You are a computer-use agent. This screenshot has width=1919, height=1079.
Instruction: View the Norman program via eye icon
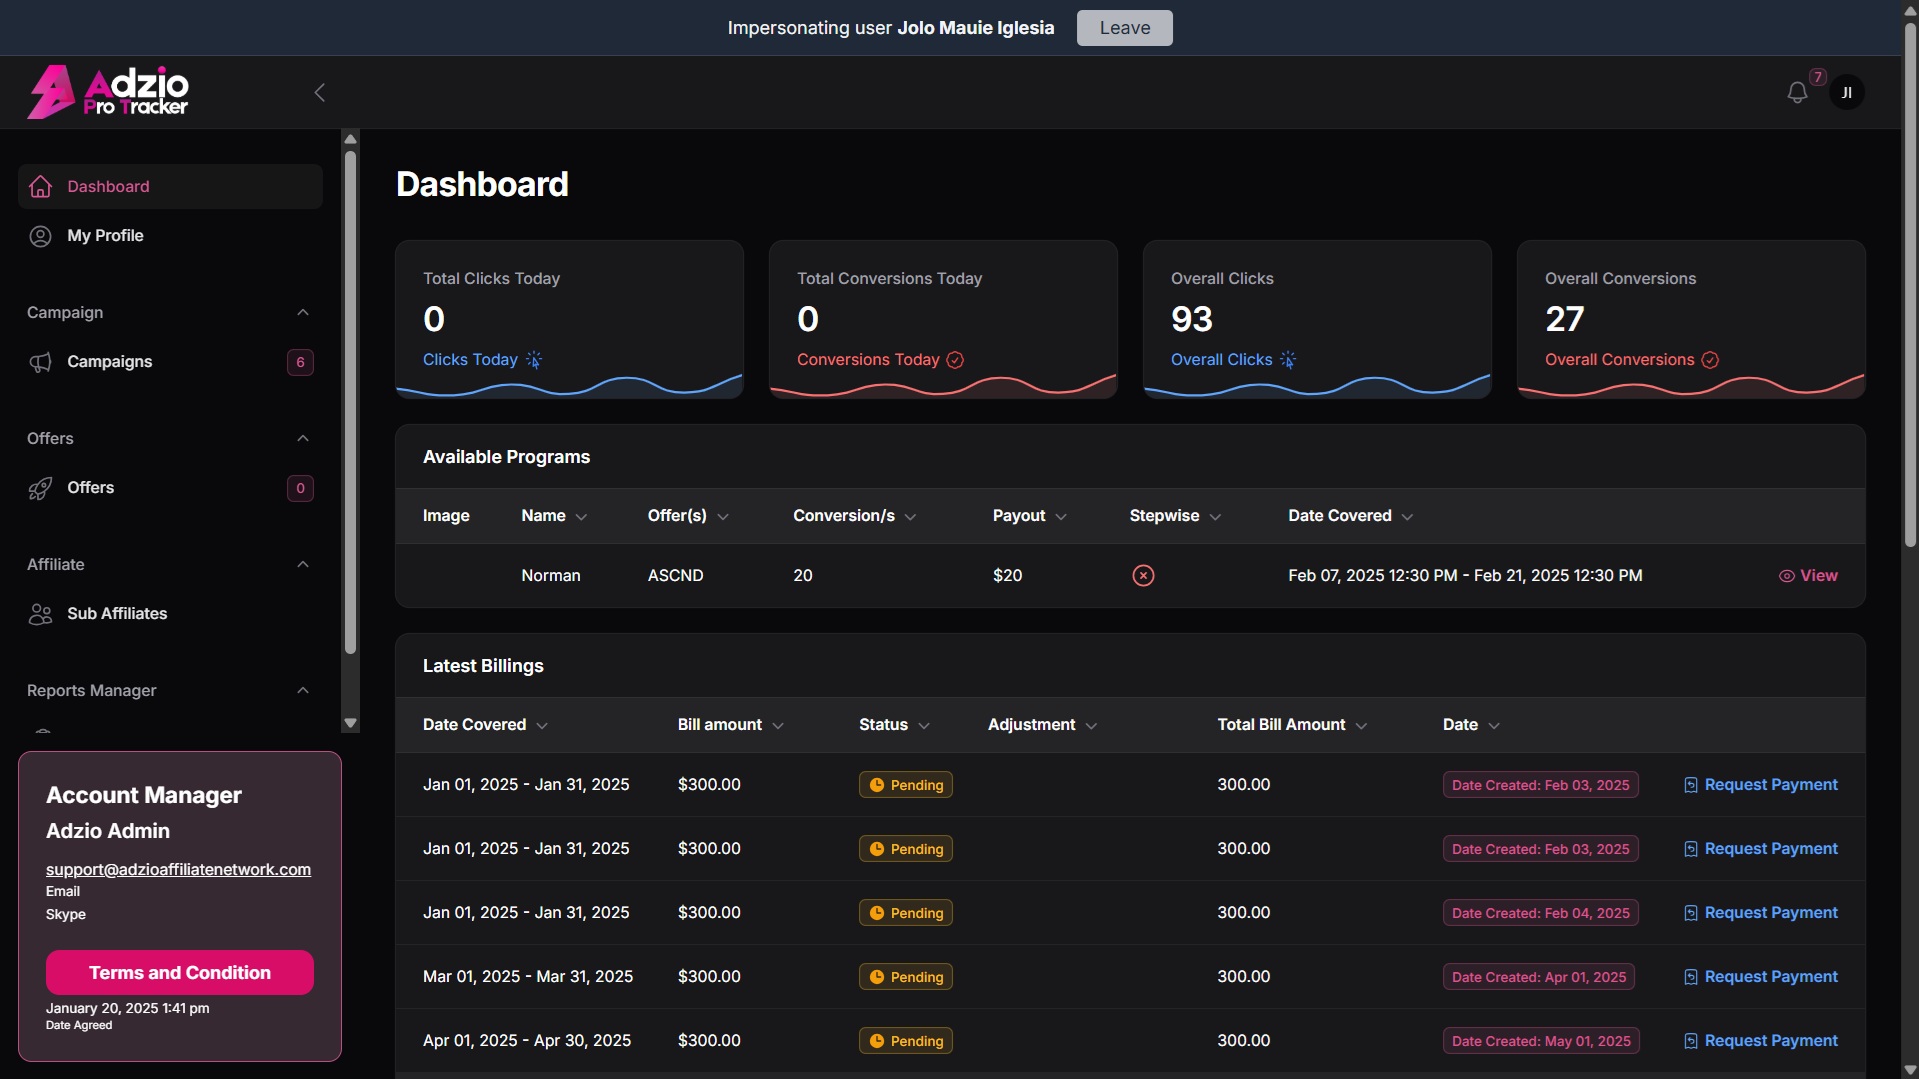pos(1808,576)
